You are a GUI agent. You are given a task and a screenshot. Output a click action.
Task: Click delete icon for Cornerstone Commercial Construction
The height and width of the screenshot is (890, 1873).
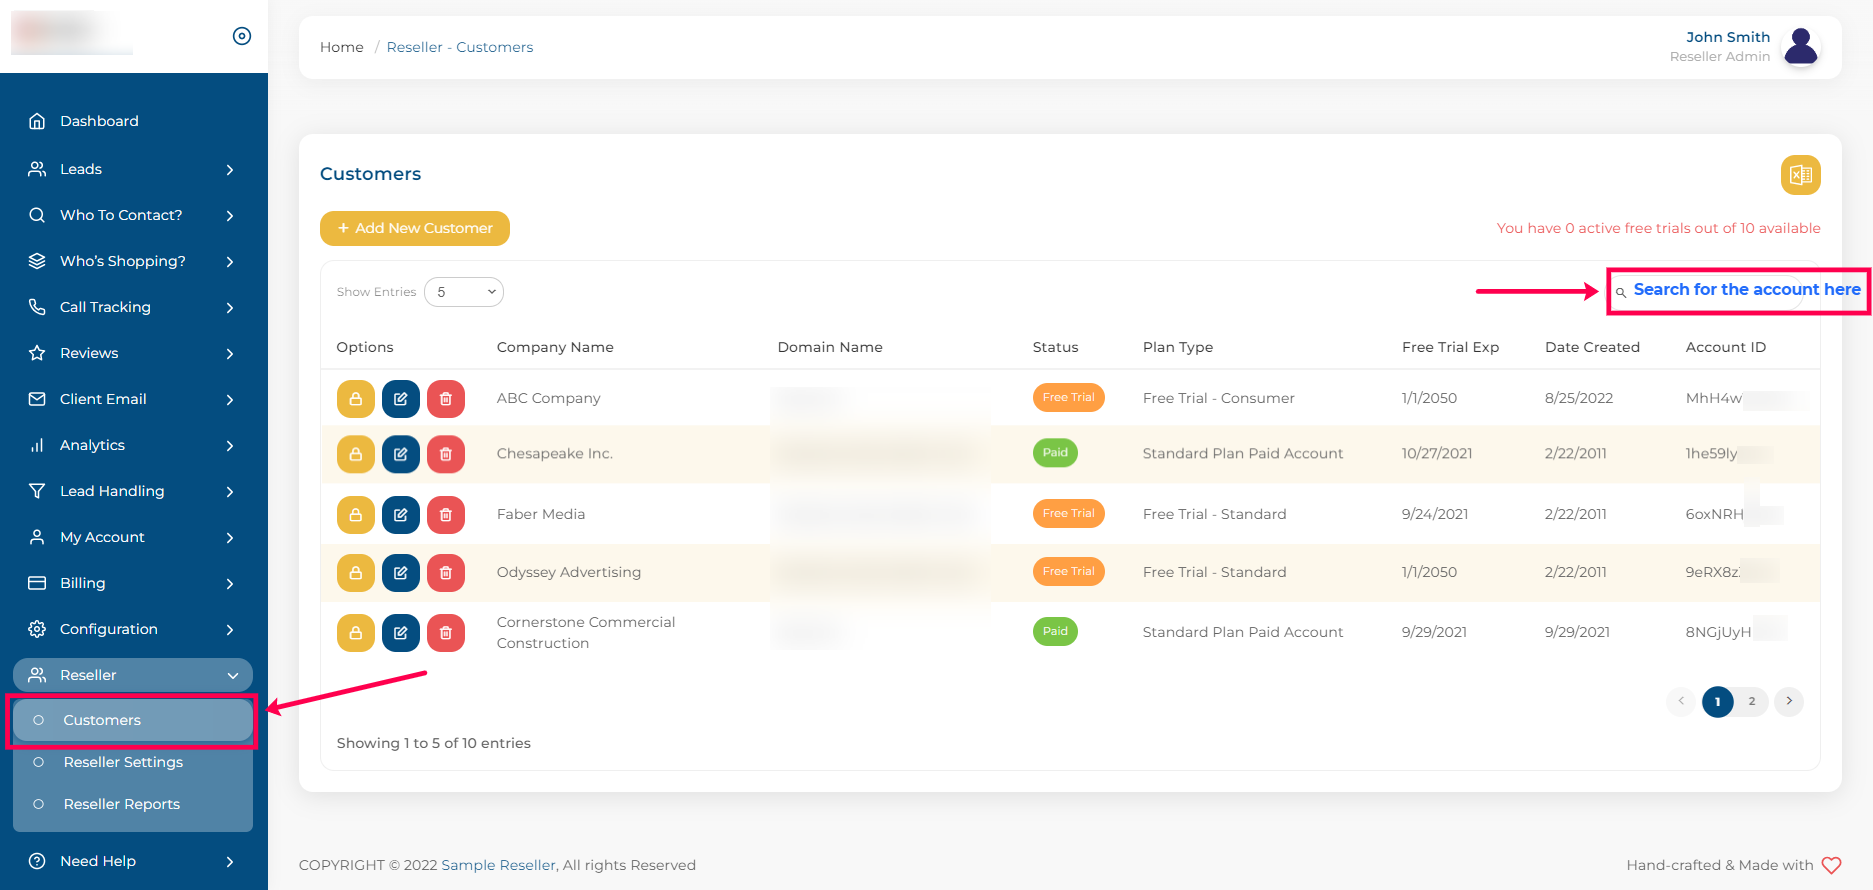[x=446, y=633]
